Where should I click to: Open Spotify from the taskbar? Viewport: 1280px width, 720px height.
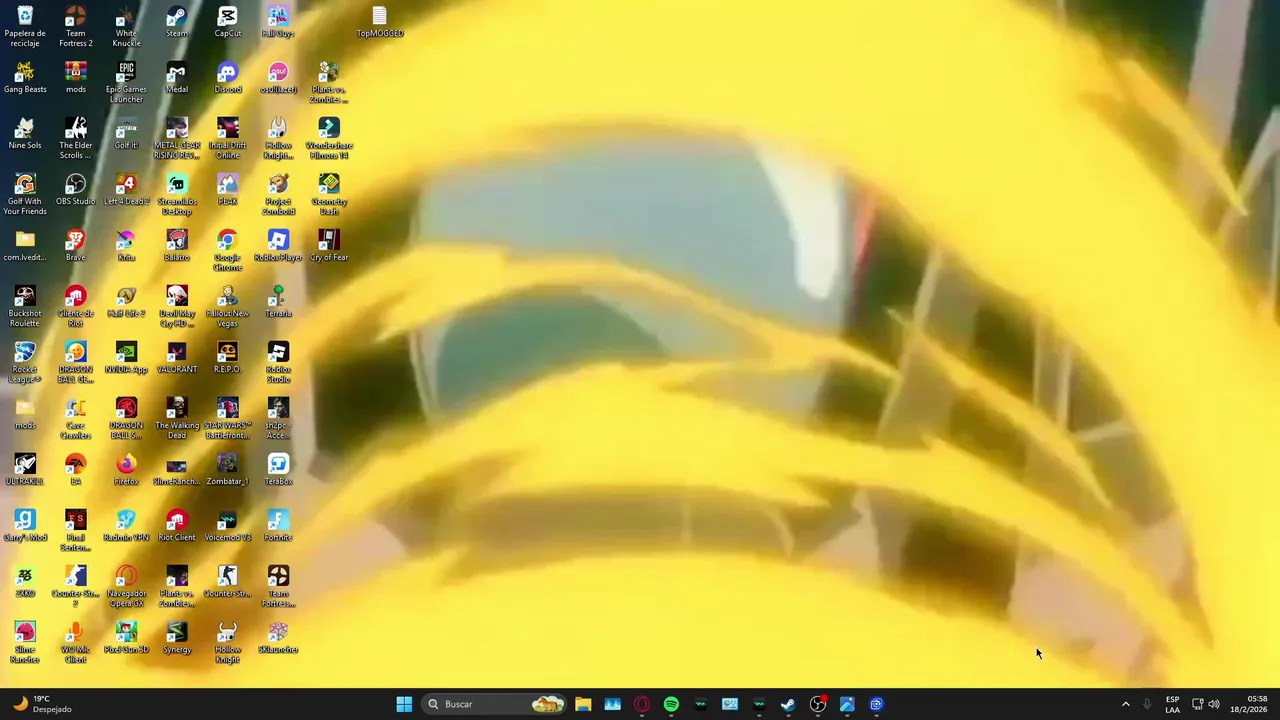[x=671, y=704]
